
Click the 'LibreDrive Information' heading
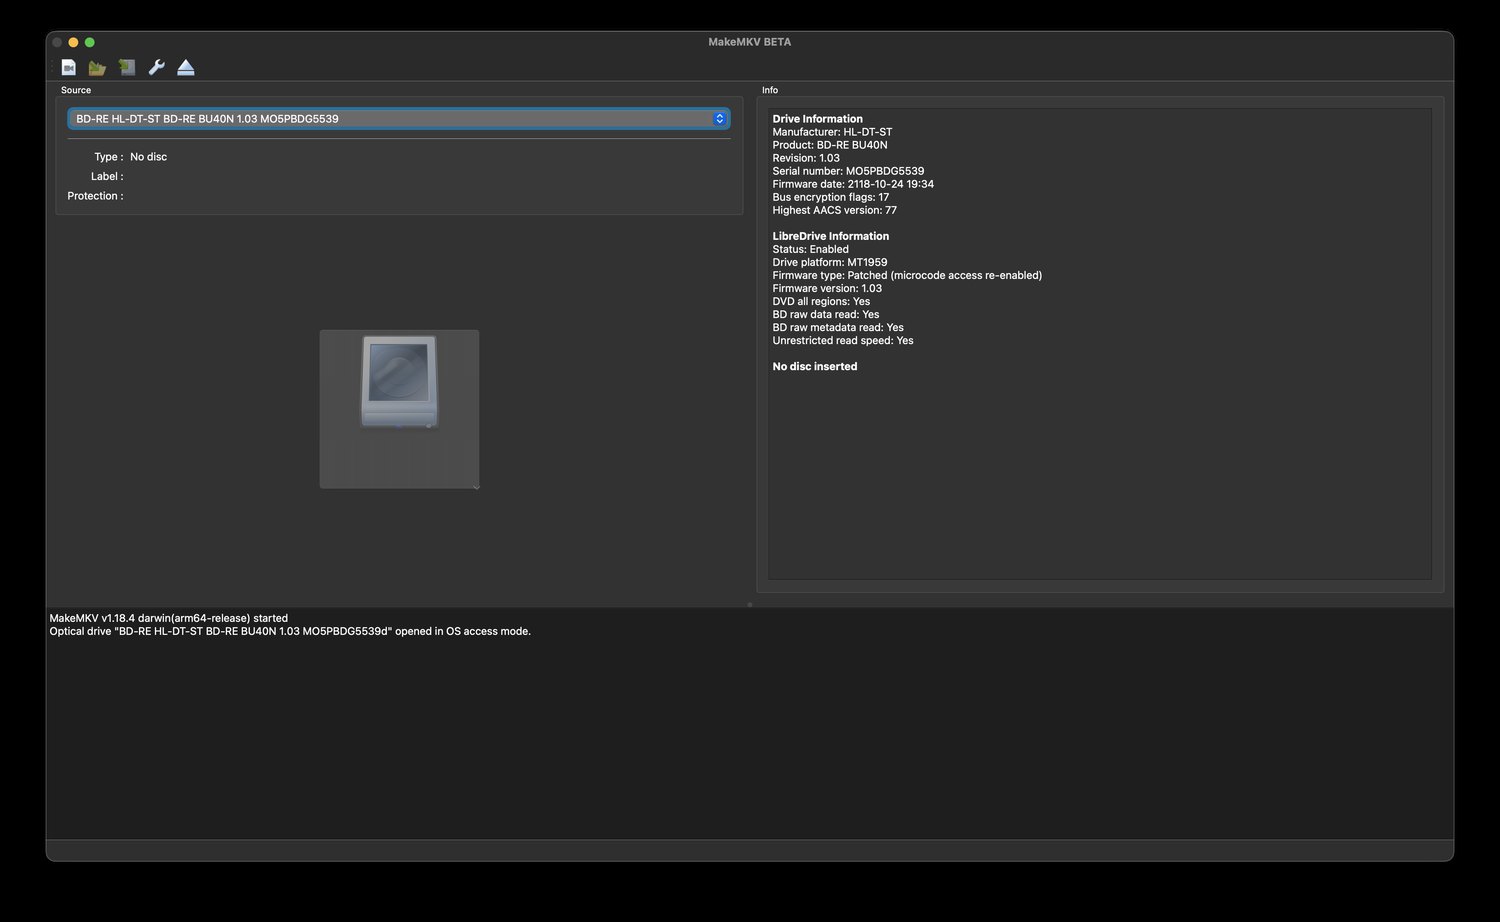[x=830, y=236]
